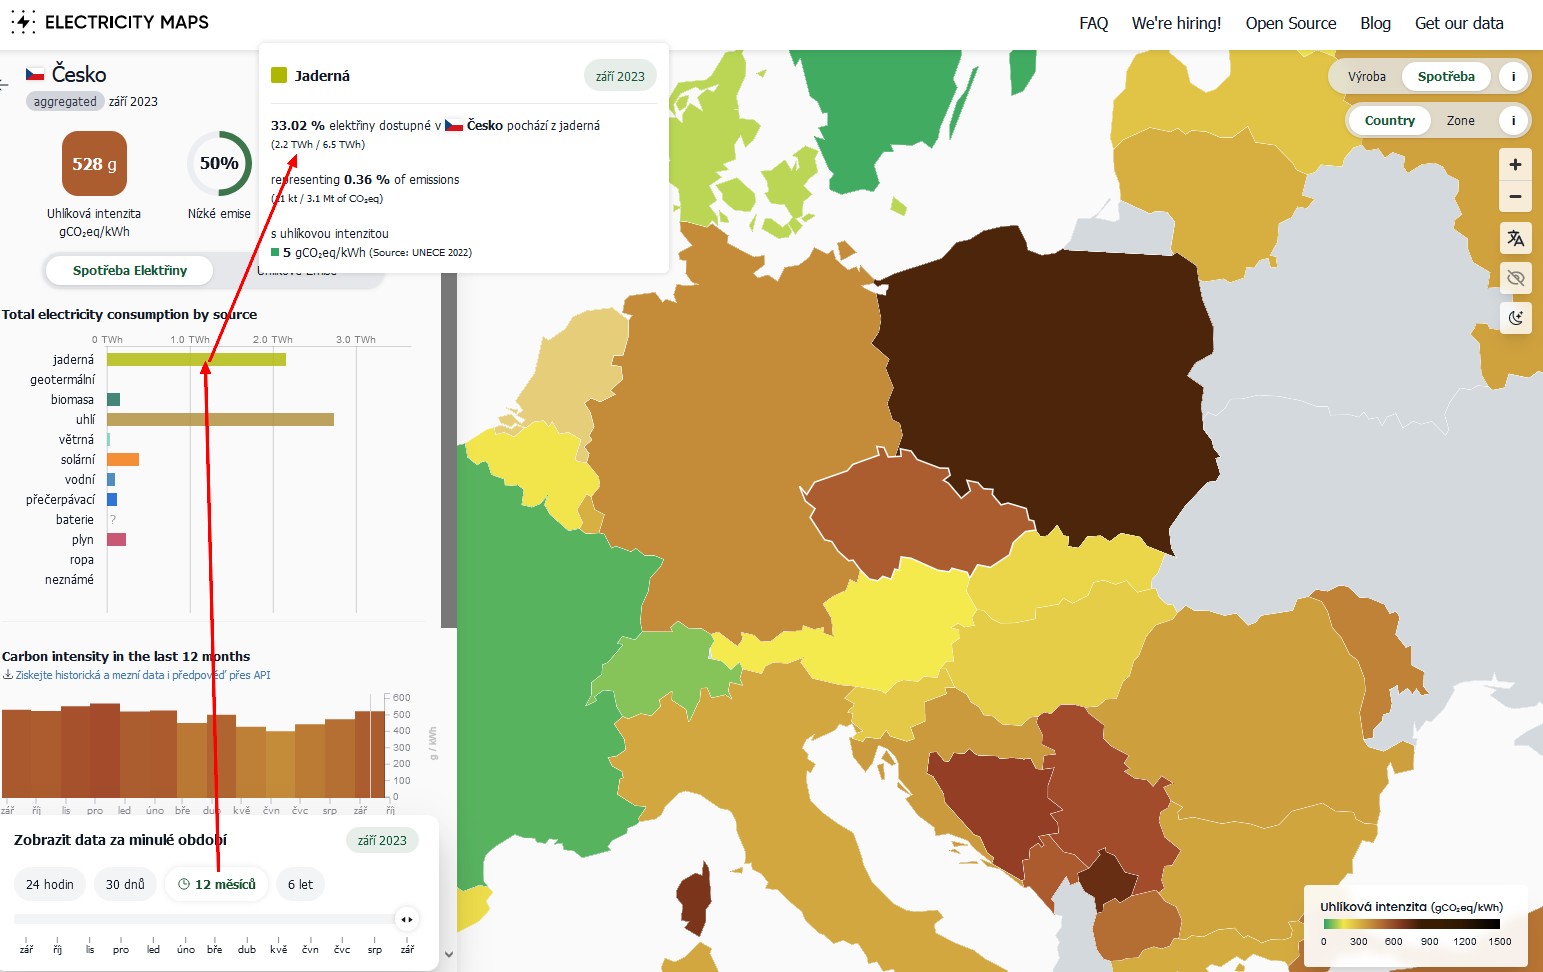This screenshot has width=1543, height=972.
Task: Click the Get our data link
Action: [1459, 23]
